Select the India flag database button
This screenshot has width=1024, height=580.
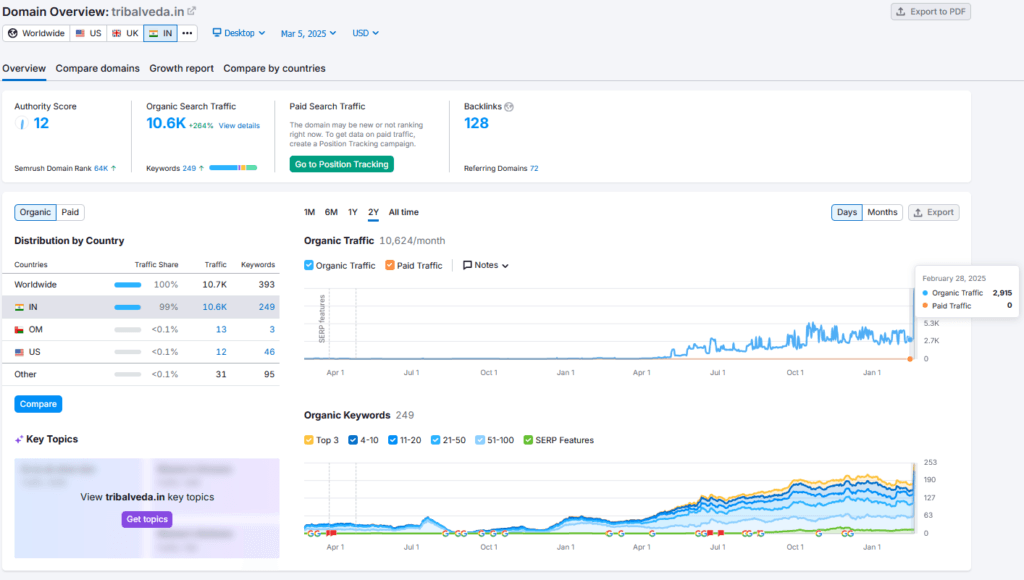[x=160, y=33]
